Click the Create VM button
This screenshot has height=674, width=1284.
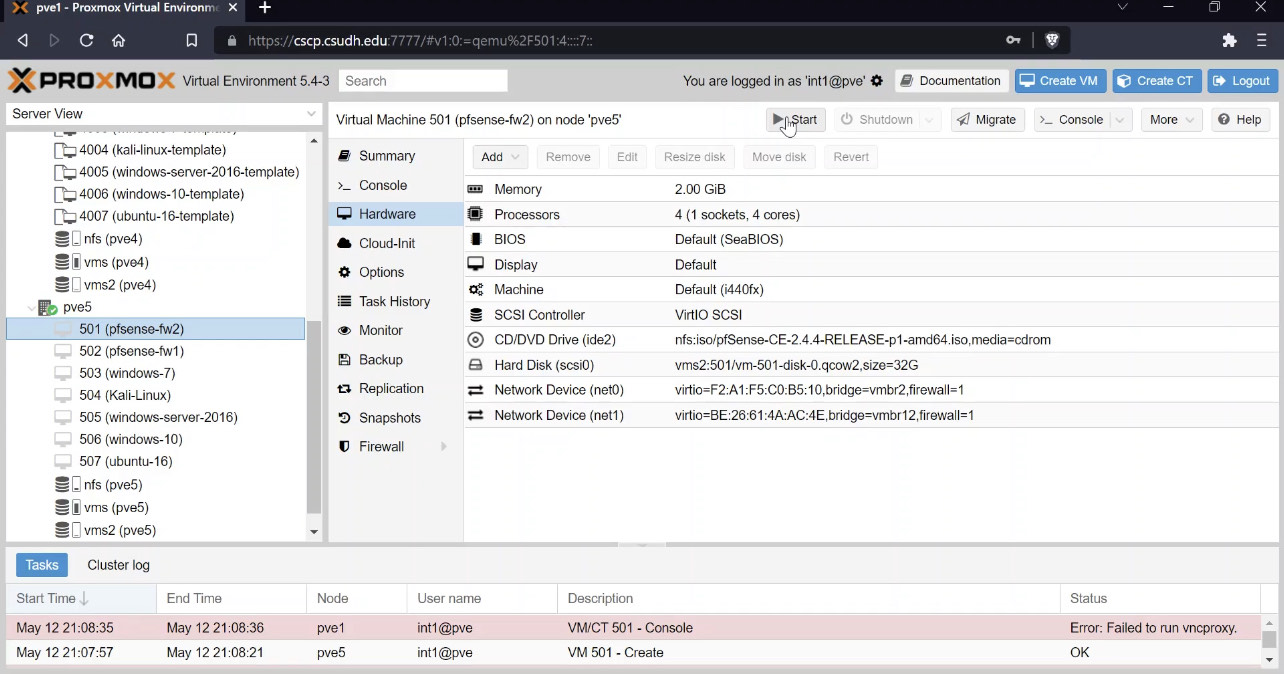click(1059, 81)
